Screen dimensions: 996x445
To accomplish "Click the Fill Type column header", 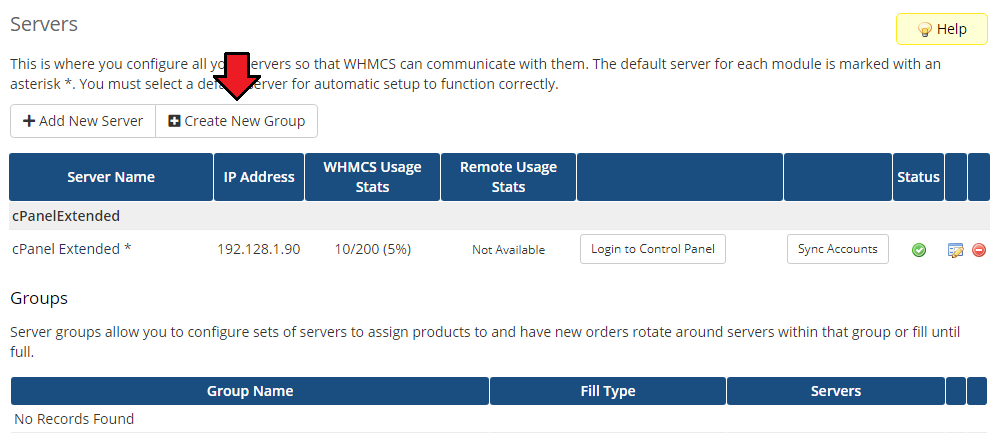I will (608, 391).
